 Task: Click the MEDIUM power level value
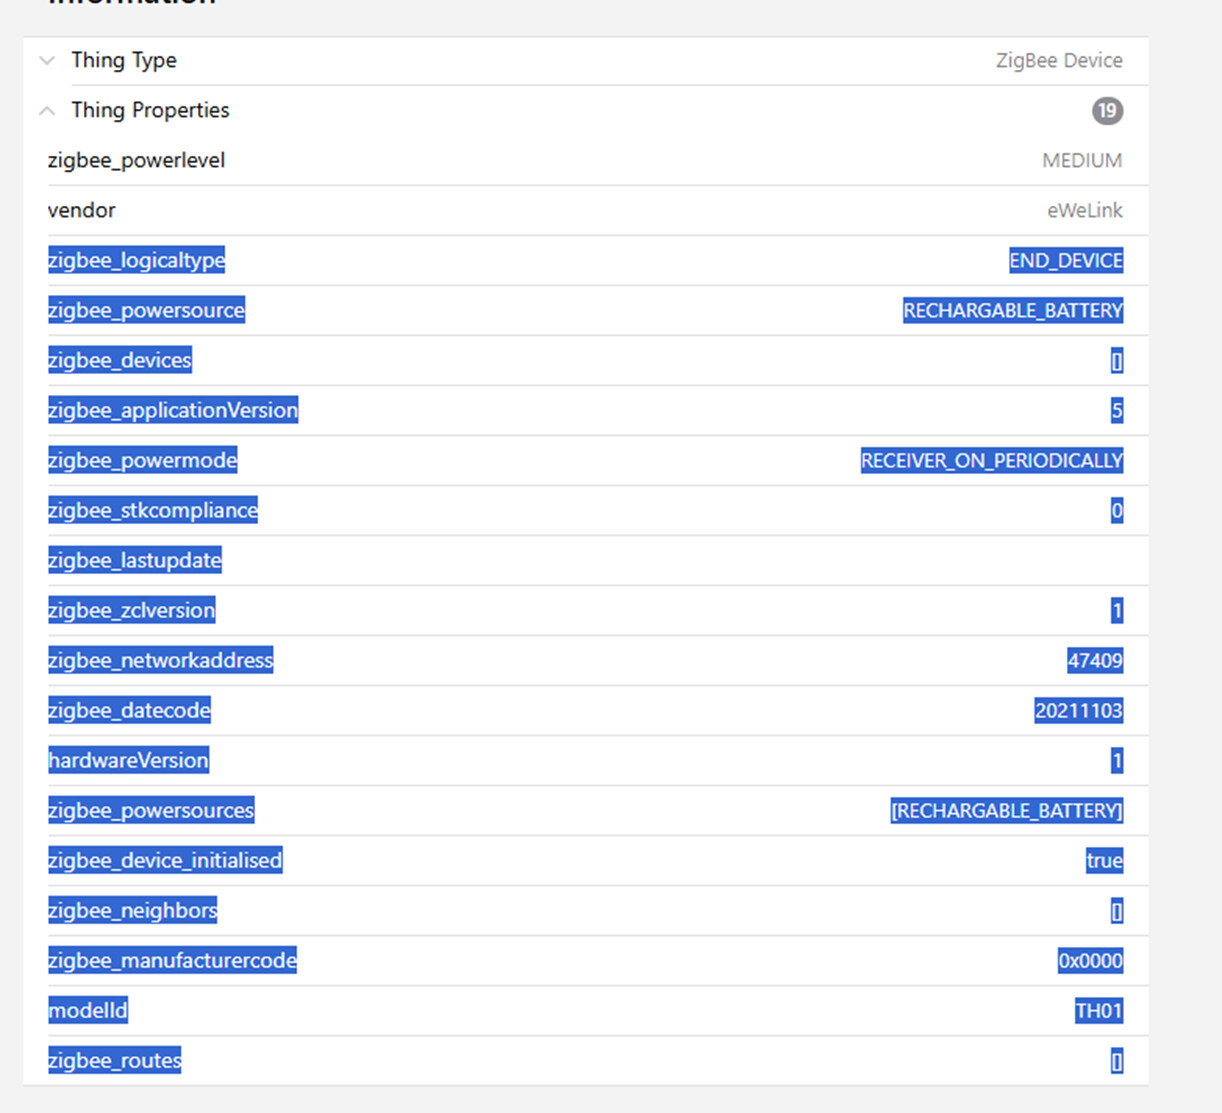click(1082, 160)
